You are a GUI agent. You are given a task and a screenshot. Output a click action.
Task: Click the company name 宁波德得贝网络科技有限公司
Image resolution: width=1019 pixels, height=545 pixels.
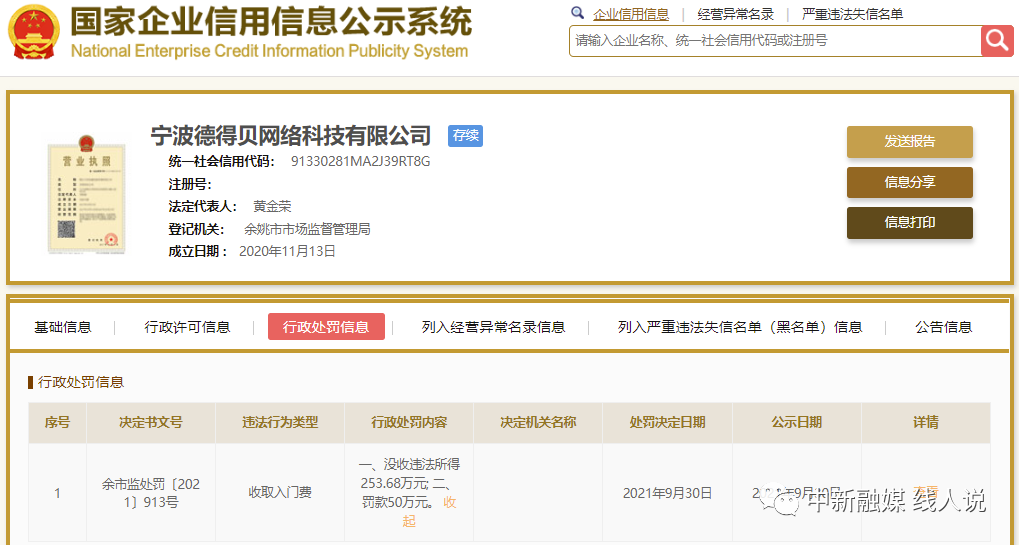coord(290,135)
